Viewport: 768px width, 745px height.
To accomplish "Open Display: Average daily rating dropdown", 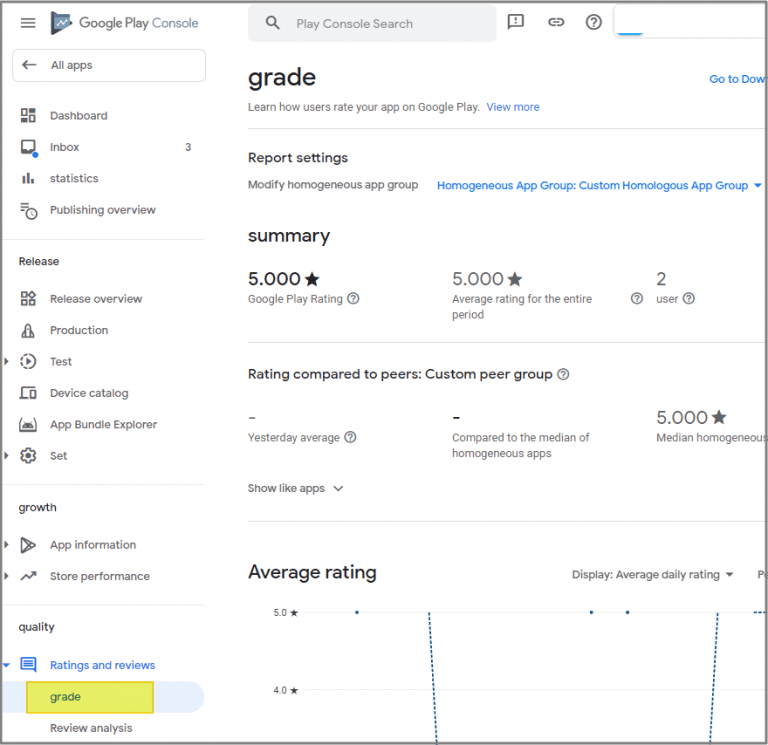I will coord(652,575).
